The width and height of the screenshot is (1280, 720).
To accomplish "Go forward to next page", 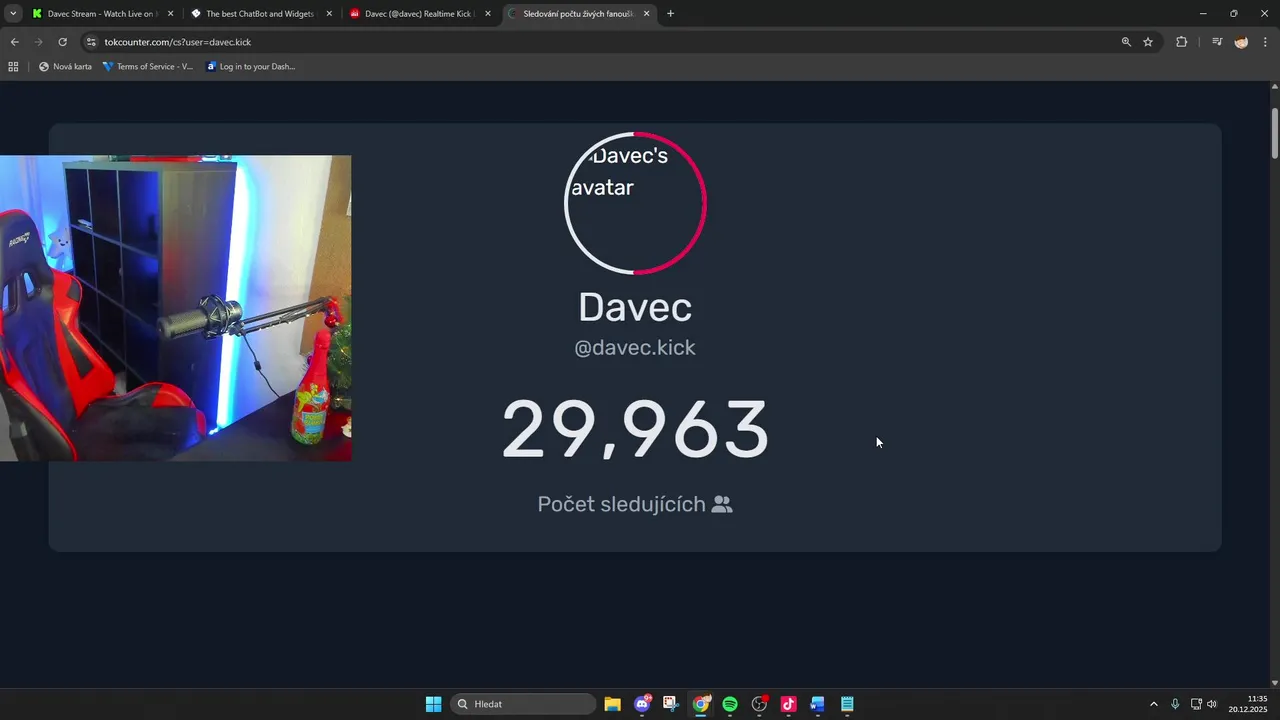I will [38, 42].
